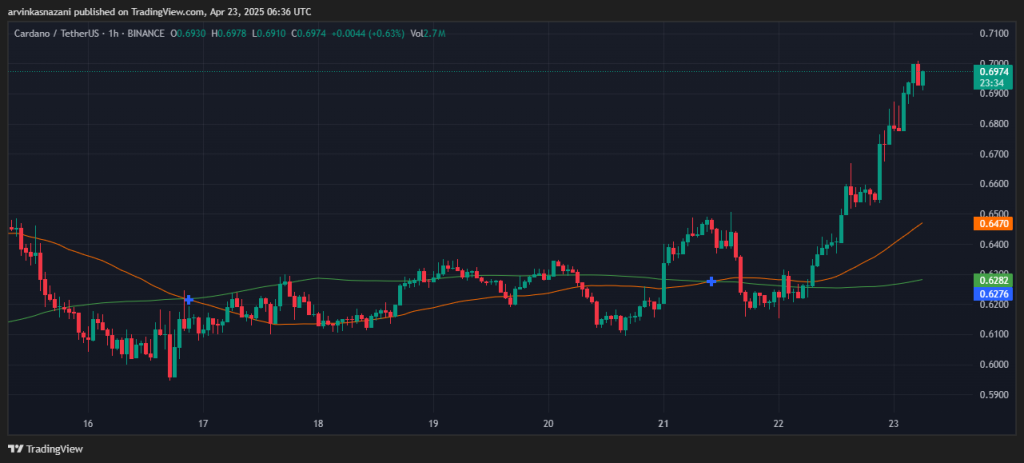Click the BINANCE exchange name
The height and width of the screenshot is (463, 1024).
[x=145, y=35]
